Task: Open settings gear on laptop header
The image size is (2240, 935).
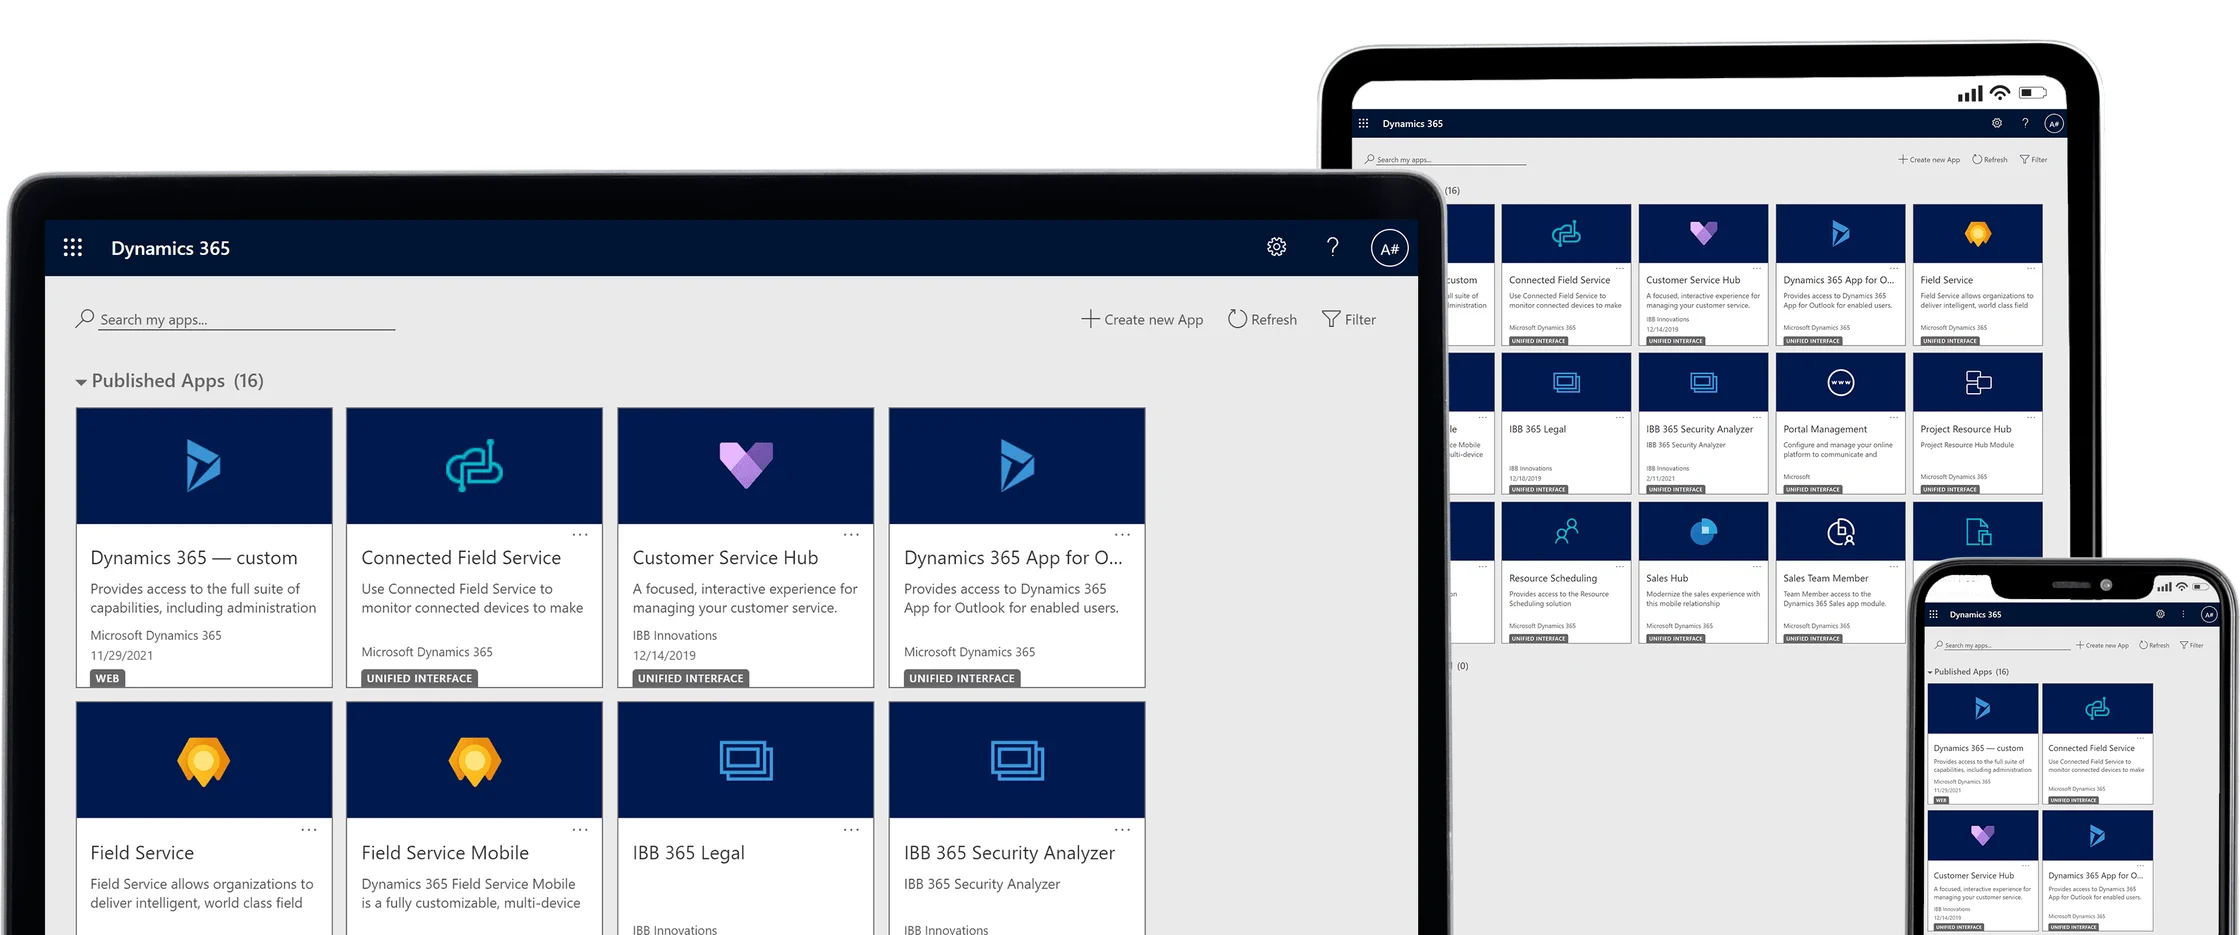Action: pyautogui.click(x=1276, y=247)
